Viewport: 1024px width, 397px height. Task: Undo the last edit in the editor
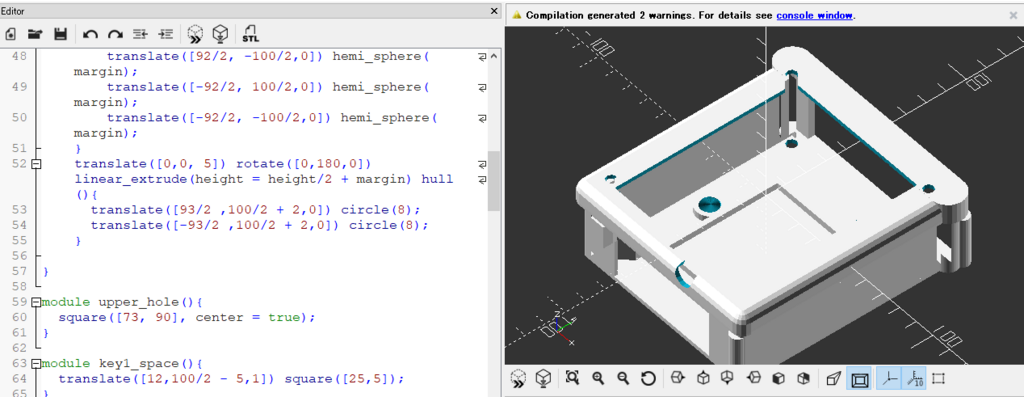point(91,34)
